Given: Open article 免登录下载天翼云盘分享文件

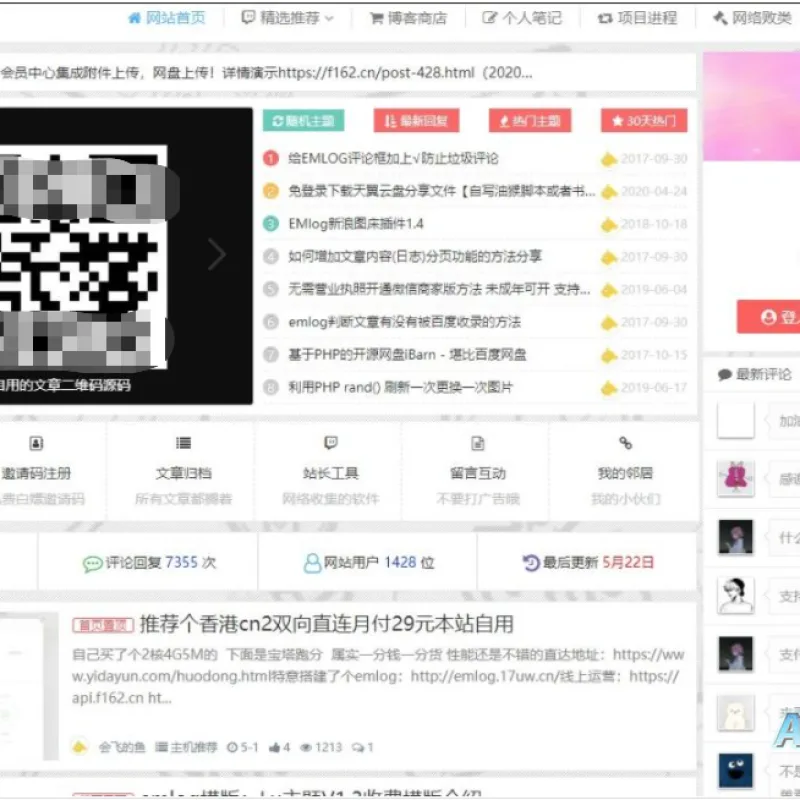Looking at the screenshot, I should tap(442, 191).
